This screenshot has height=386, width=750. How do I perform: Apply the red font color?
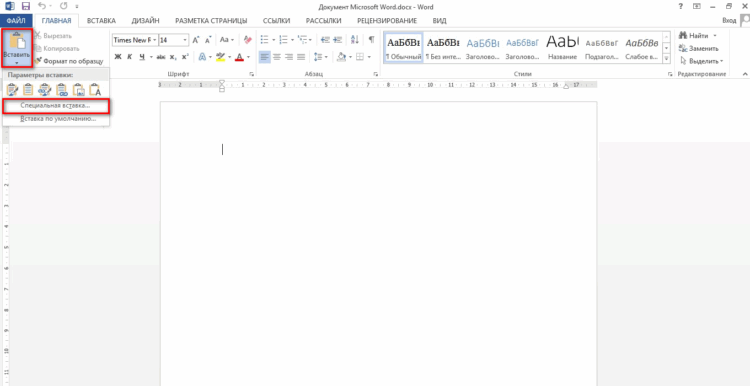point(239,57)
